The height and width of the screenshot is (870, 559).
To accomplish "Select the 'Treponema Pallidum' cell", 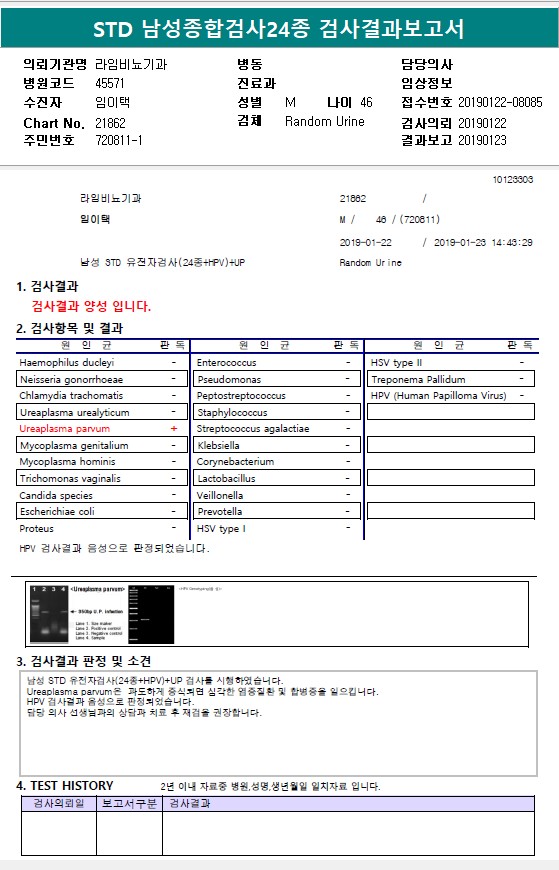I will pos(451,379).
